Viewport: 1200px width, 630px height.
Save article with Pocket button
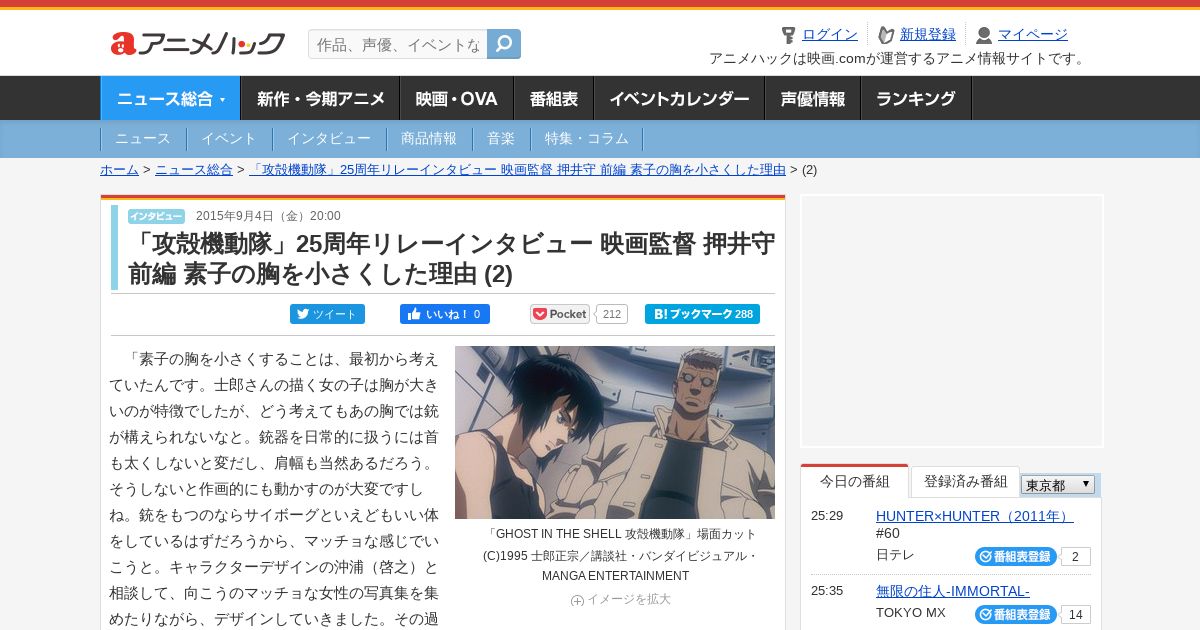[x=560, y=314]
